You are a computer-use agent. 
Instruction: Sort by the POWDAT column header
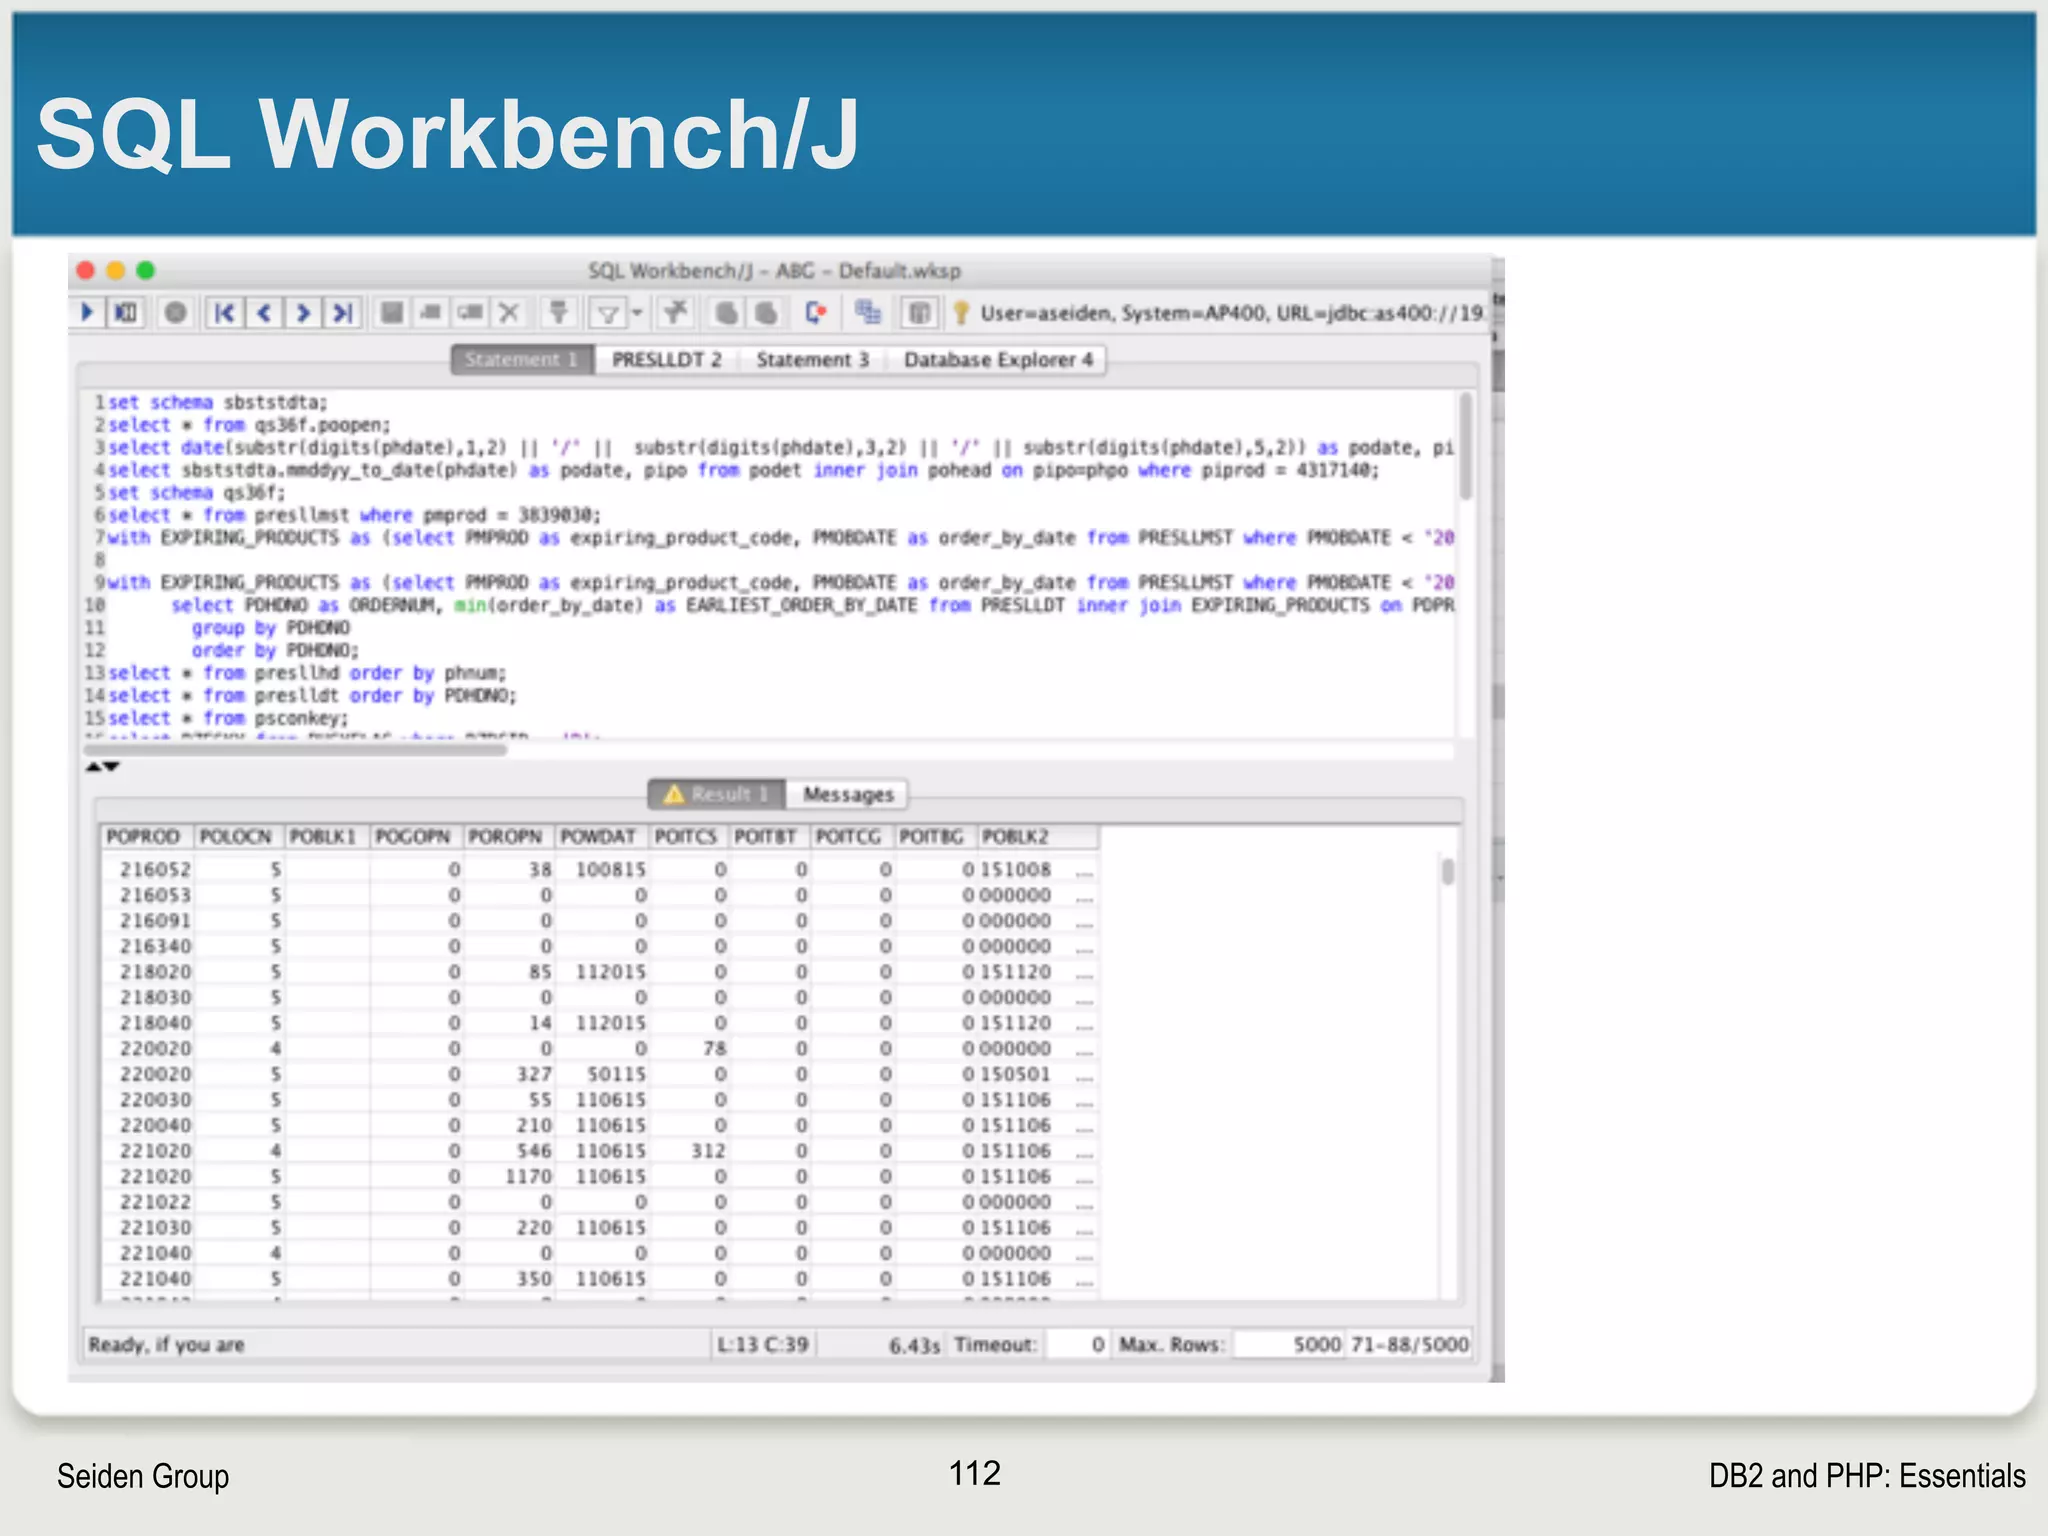pos(599,836)
